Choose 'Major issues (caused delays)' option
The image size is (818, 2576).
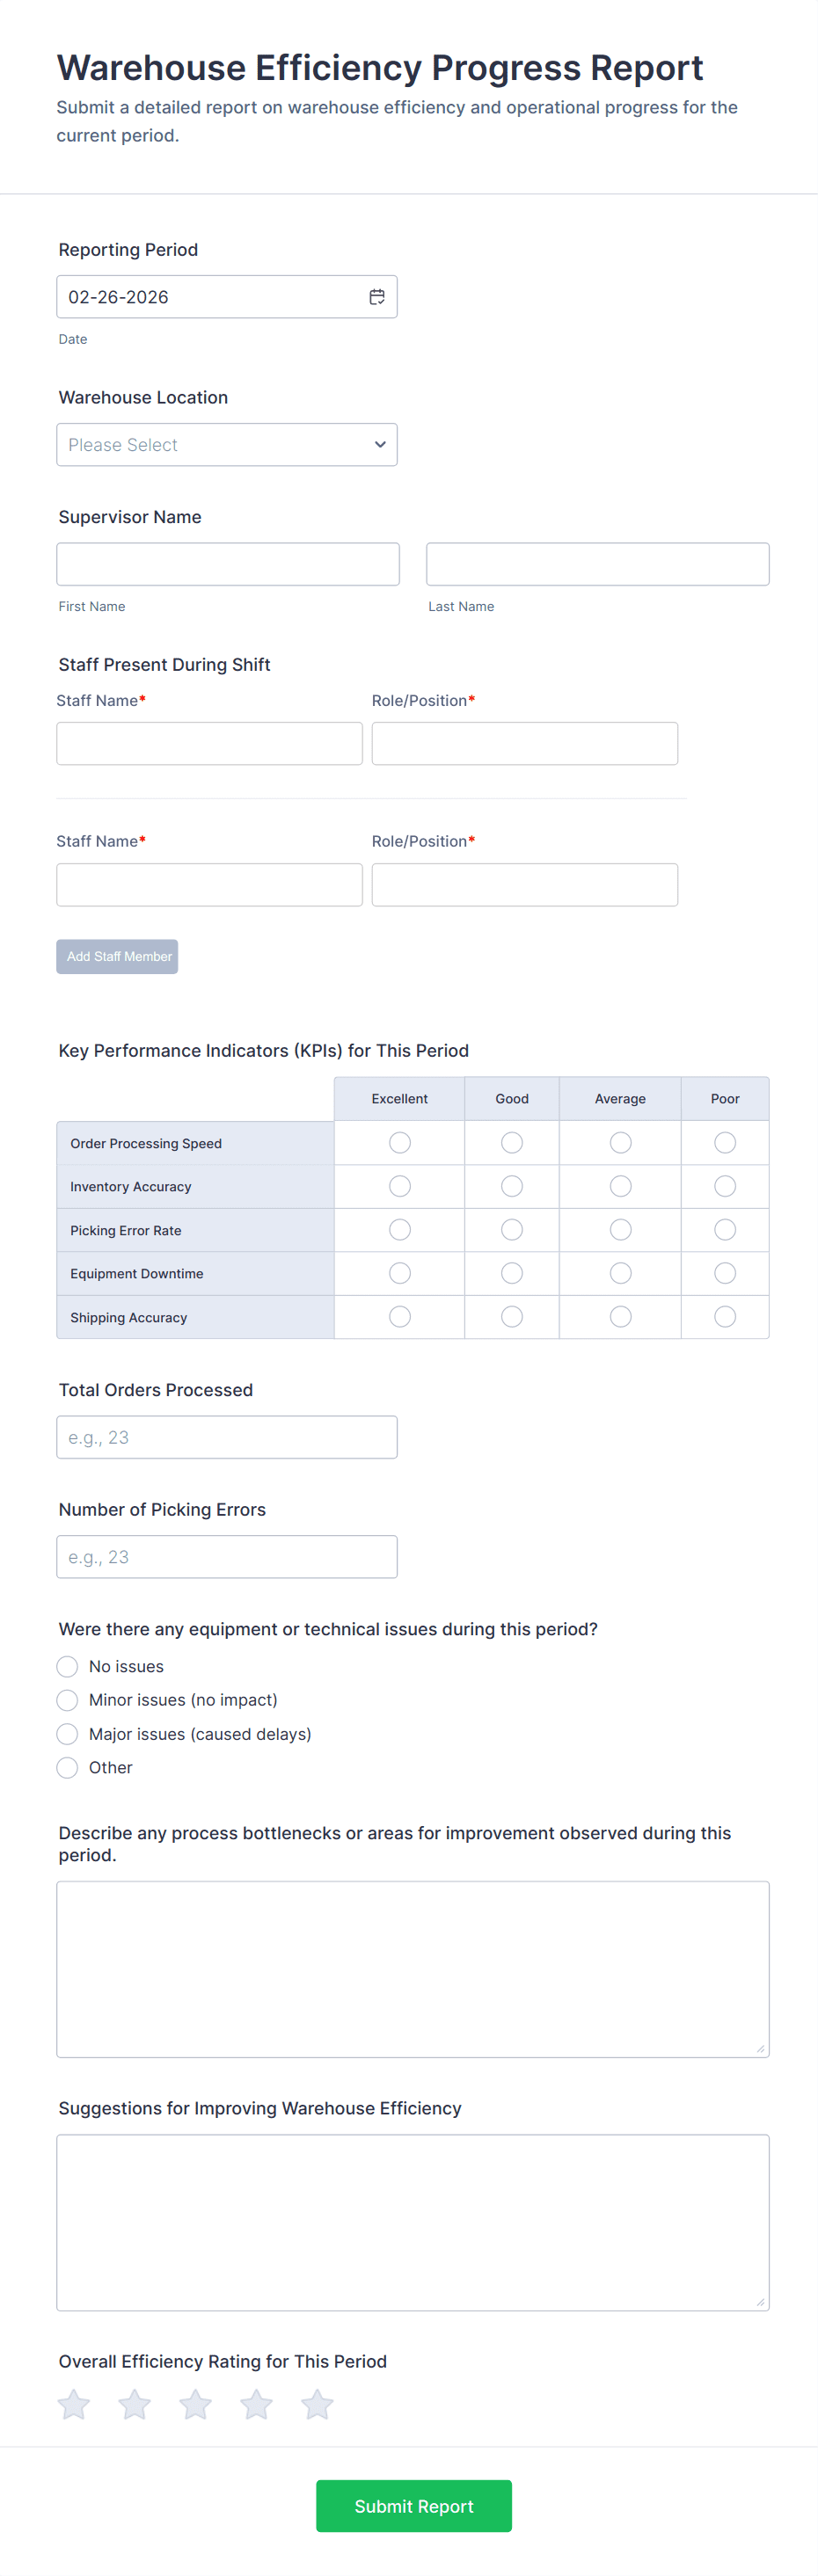tap(67, 1734)
